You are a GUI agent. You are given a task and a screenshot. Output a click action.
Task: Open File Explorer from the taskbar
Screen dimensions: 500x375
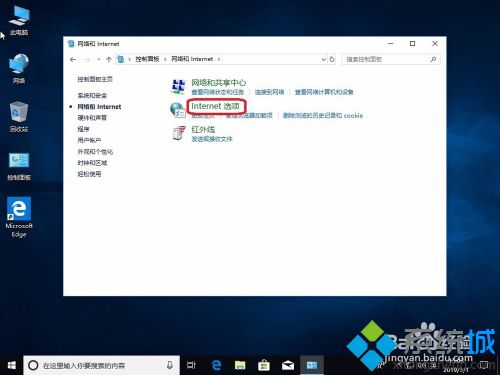[x=240, y=365]
